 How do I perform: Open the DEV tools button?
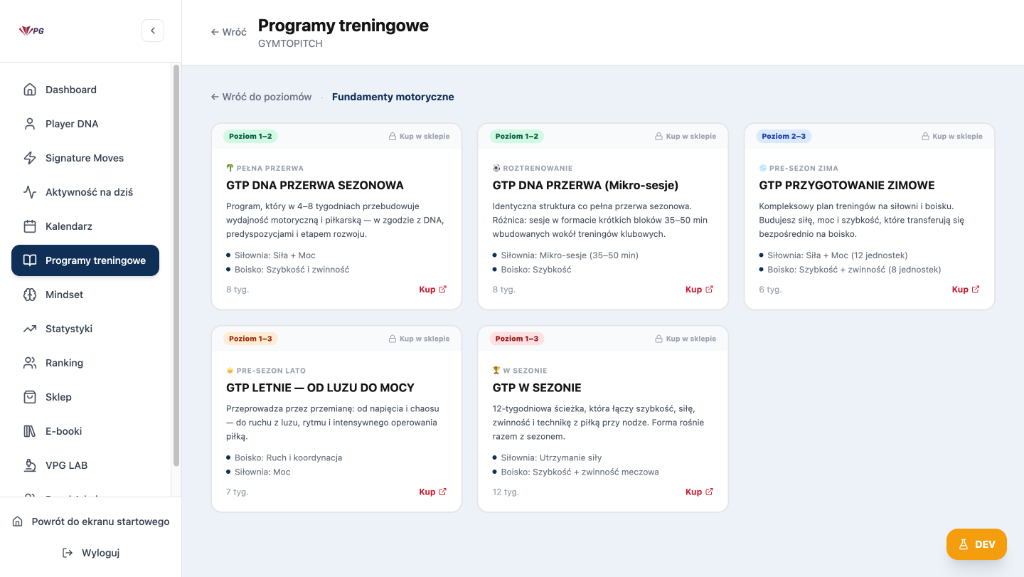click(976, 544)
